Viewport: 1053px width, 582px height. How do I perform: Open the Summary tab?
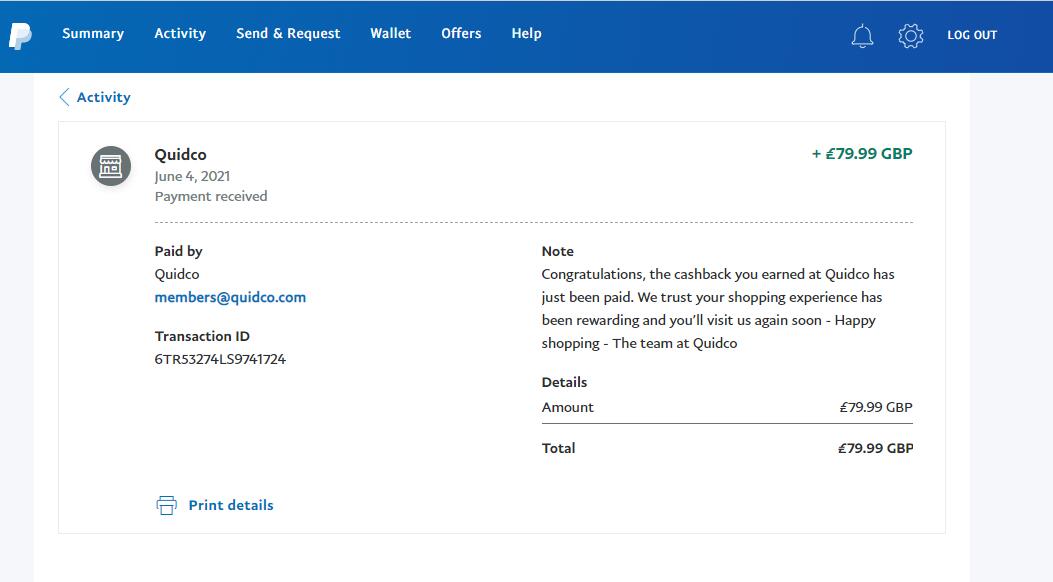(93, 33)
